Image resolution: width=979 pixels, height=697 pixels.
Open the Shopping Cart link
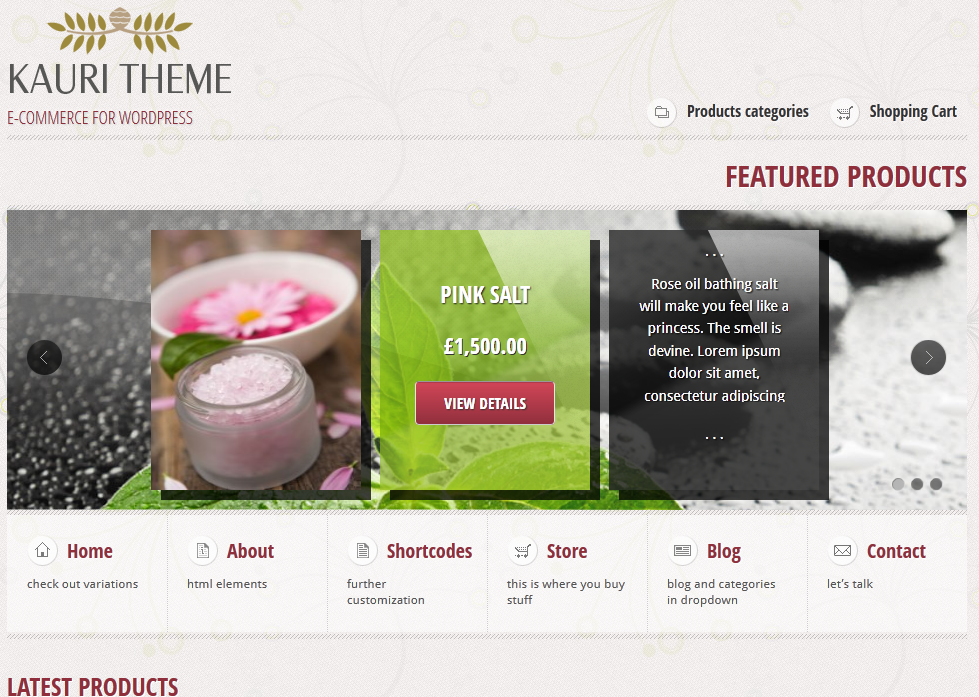(913, 112)
